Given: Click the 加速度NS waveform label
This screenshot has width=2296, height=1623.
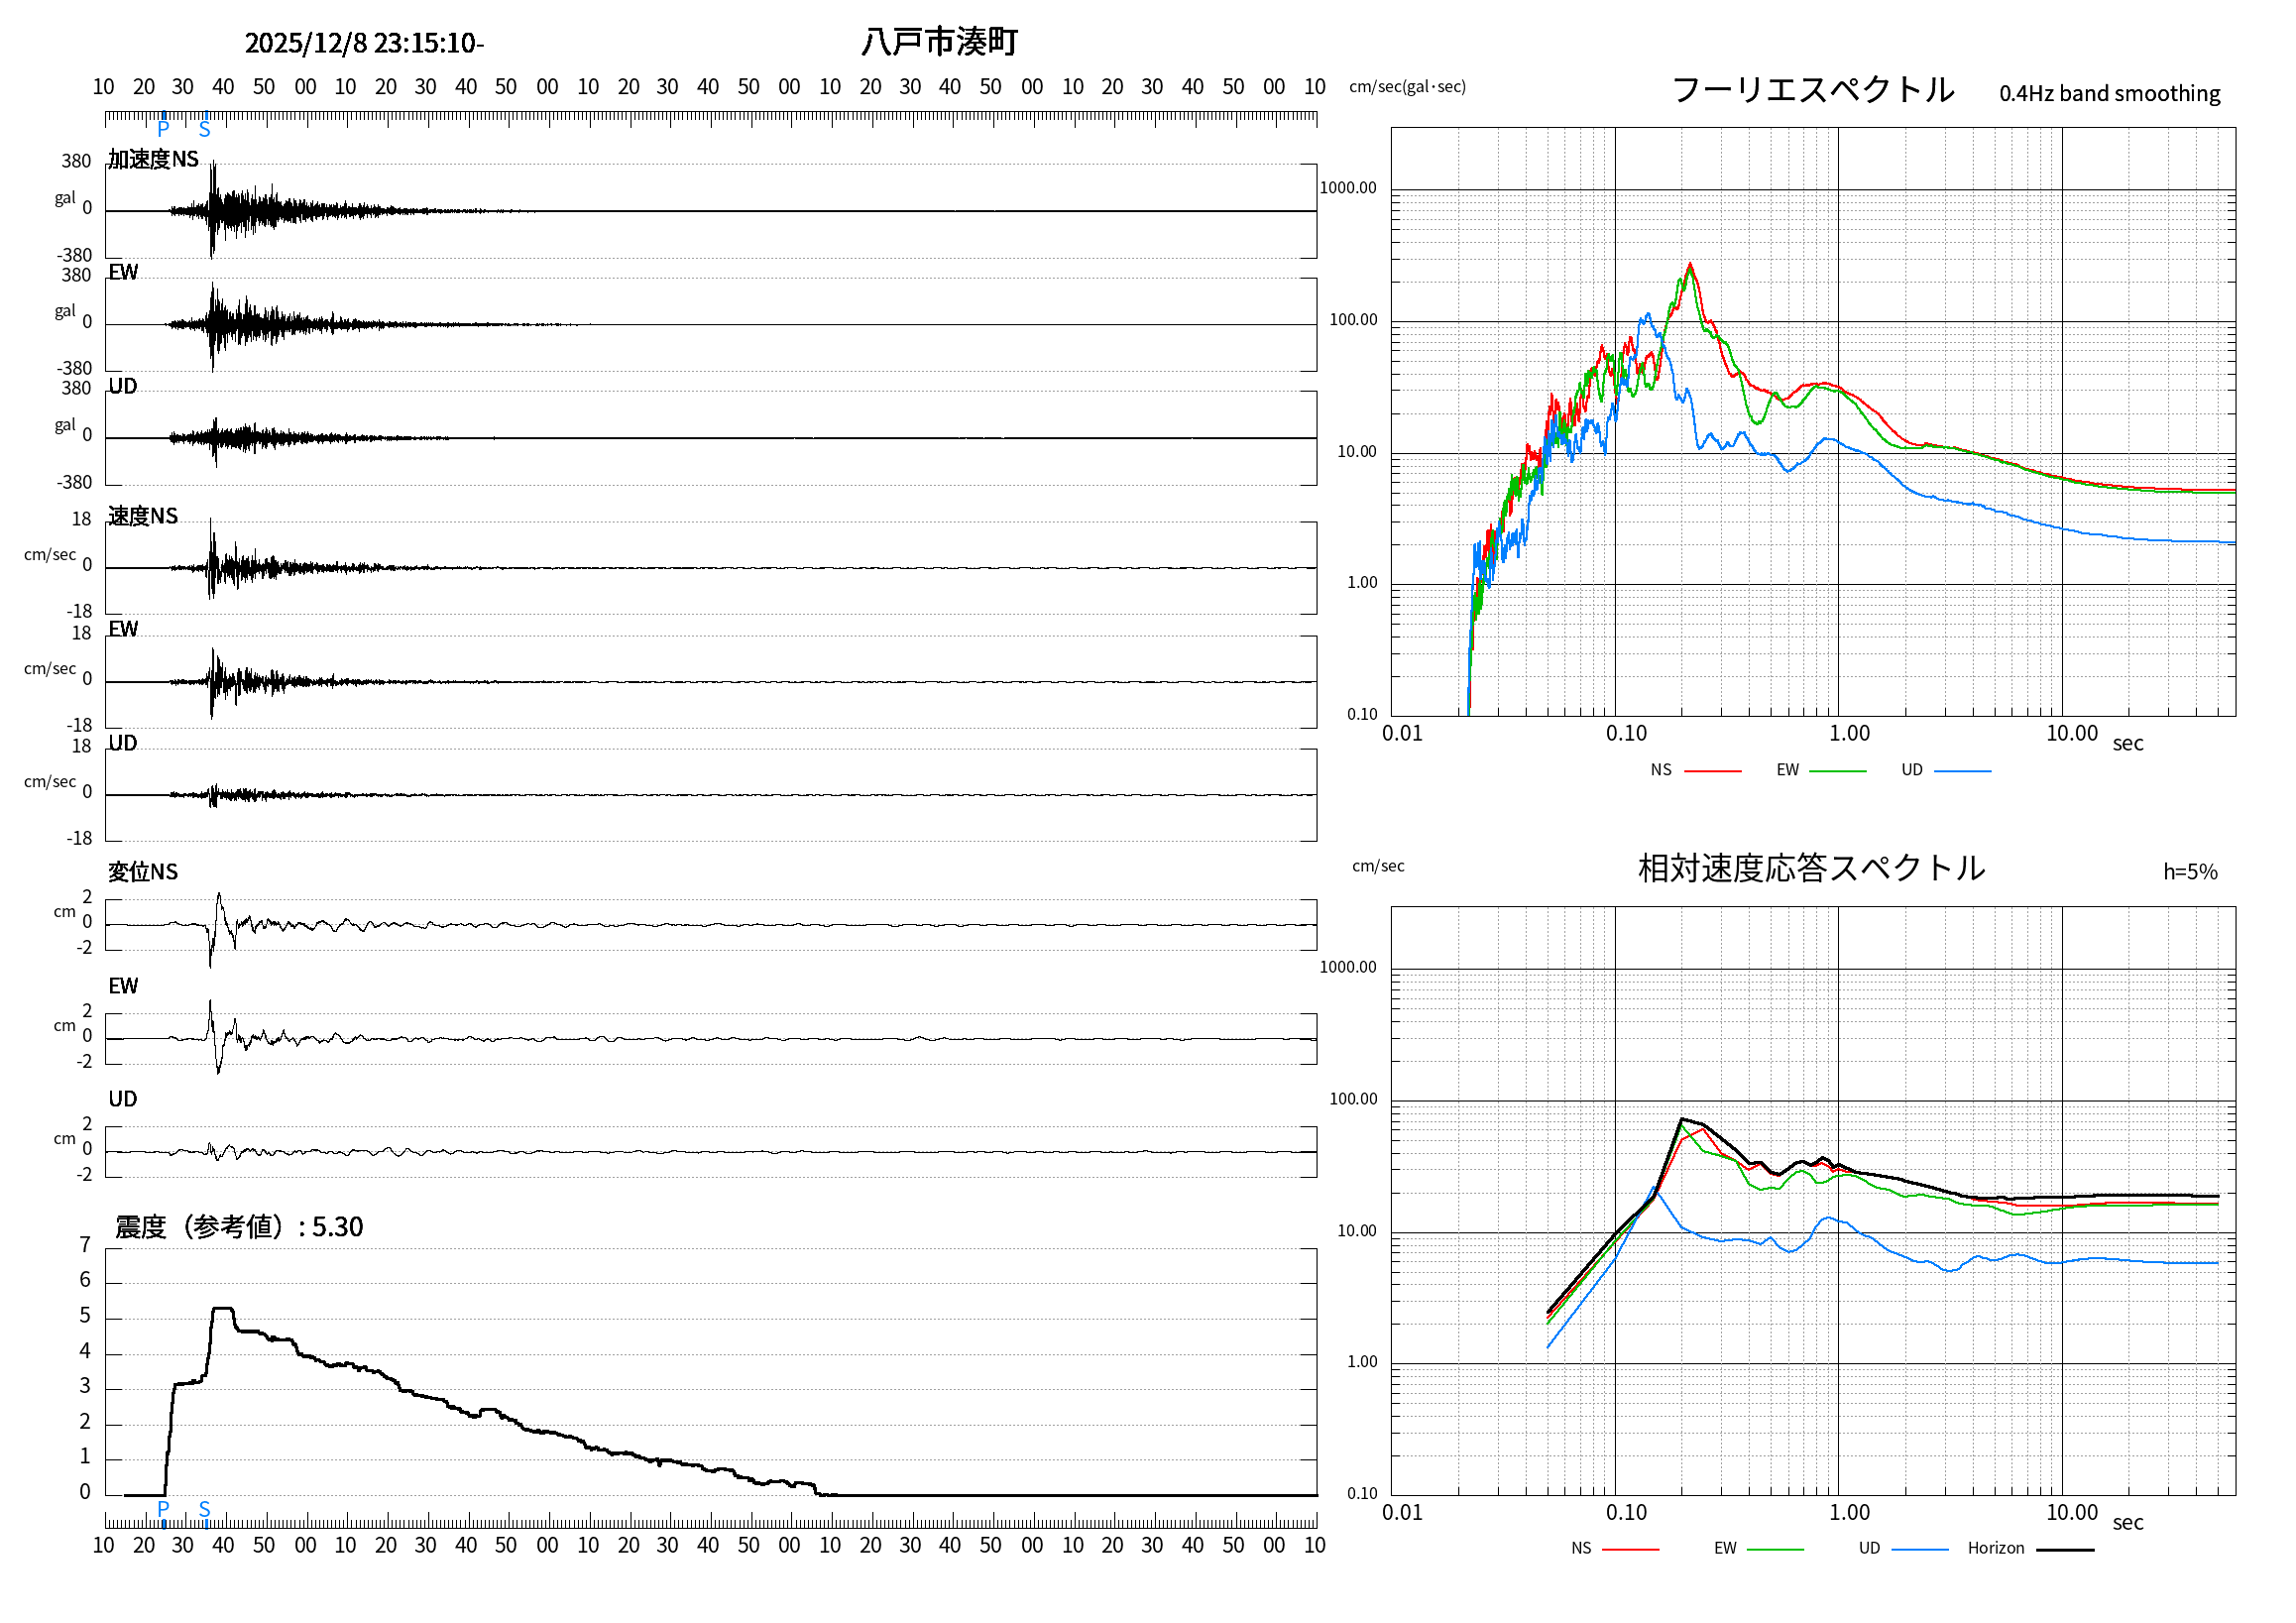Looking at the screenshot, I should click(153, 159).
